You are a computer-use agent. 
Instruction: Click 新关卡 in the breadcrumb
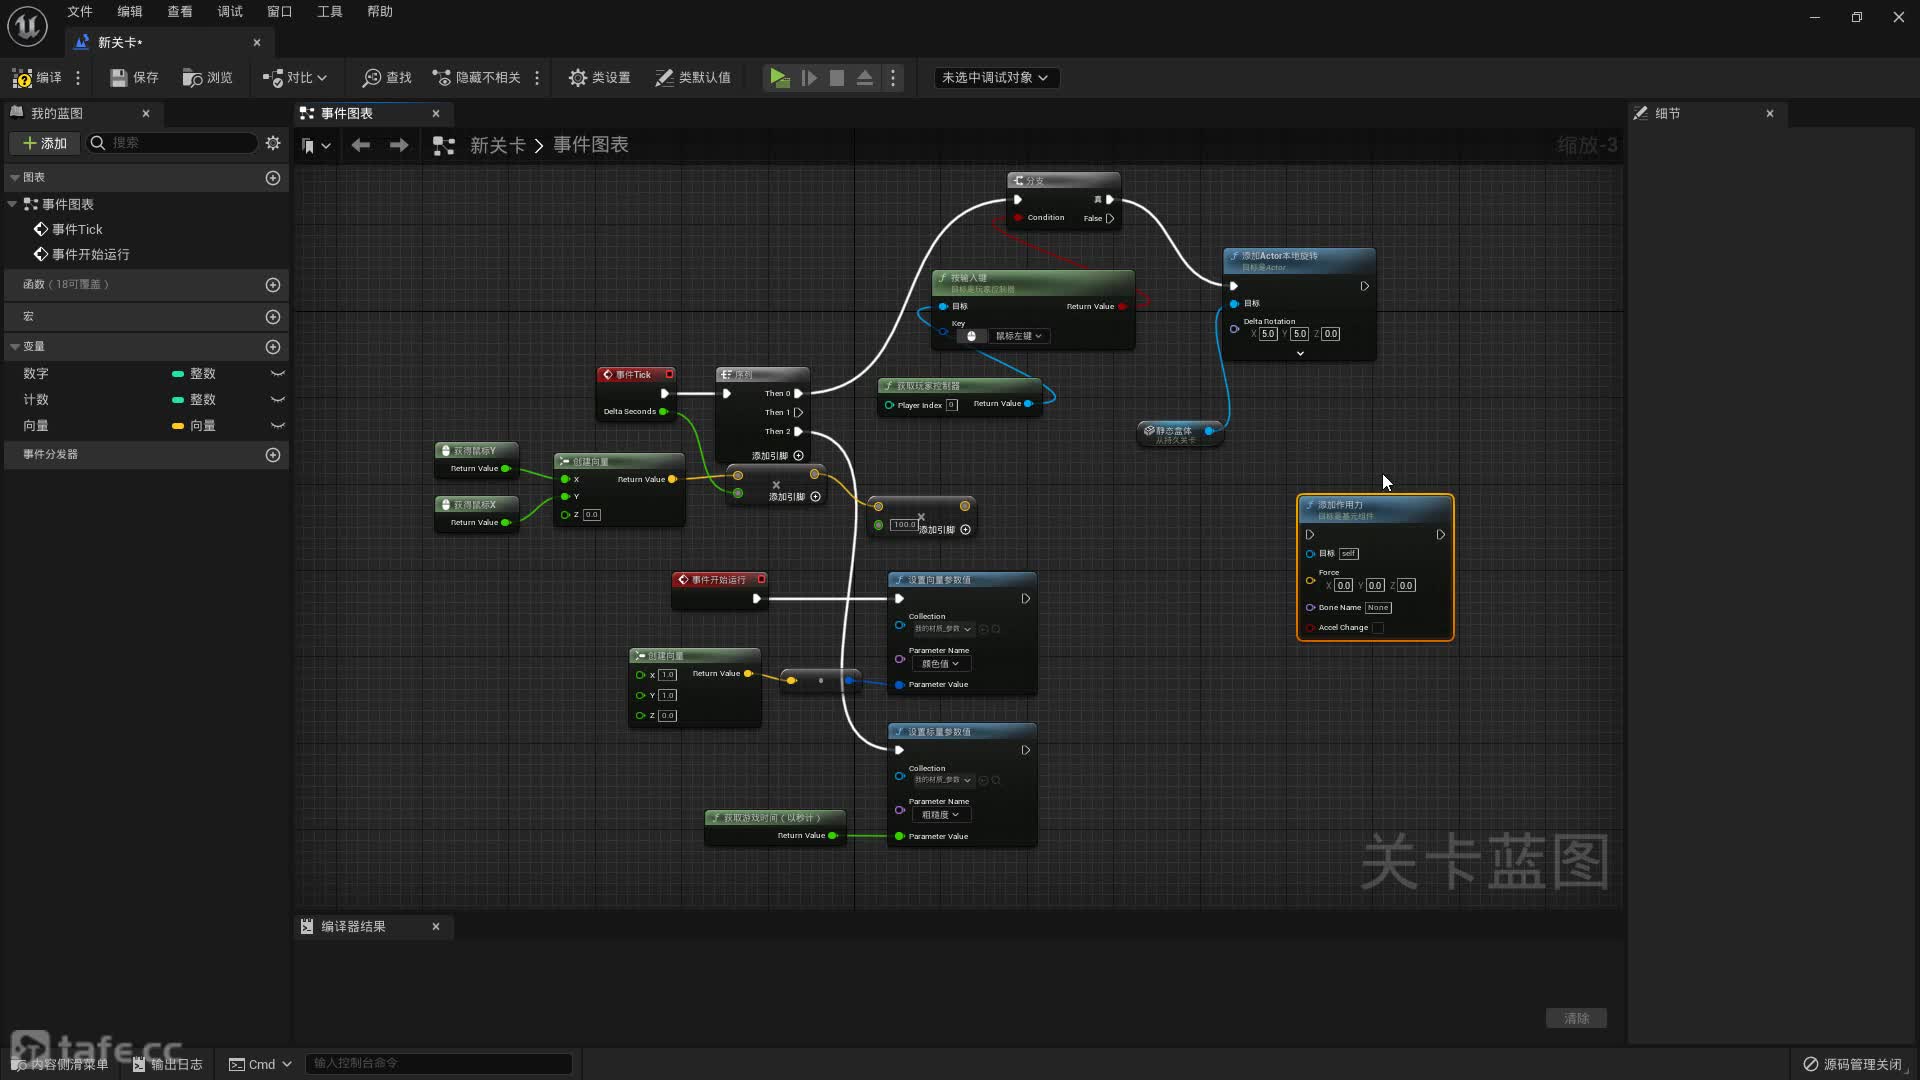pos(498,145)
